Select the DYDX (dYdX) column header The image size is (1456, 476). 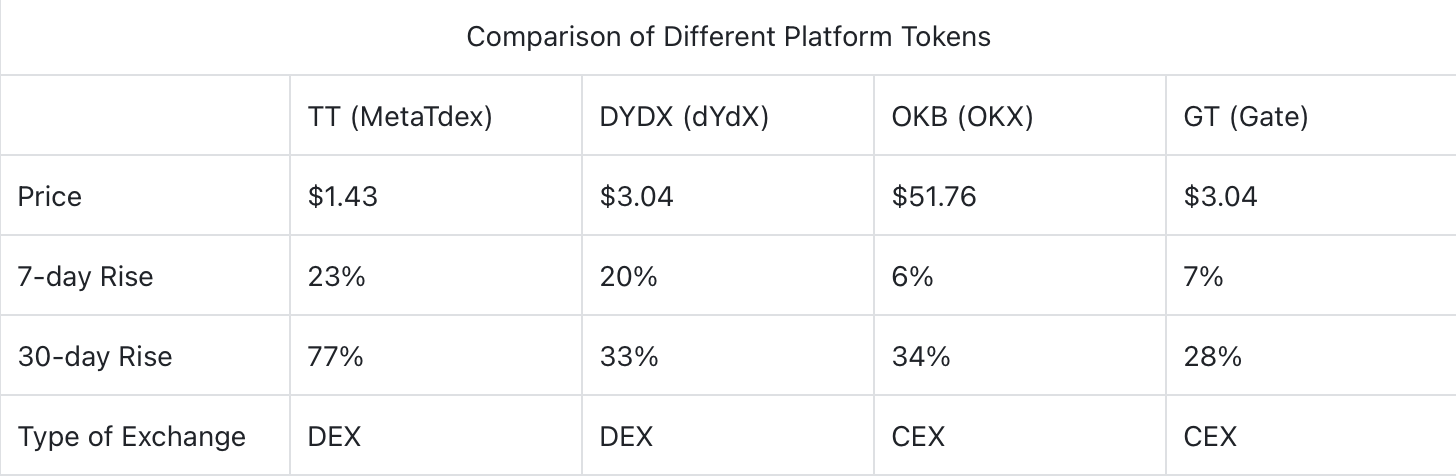(x=682, y=117)
